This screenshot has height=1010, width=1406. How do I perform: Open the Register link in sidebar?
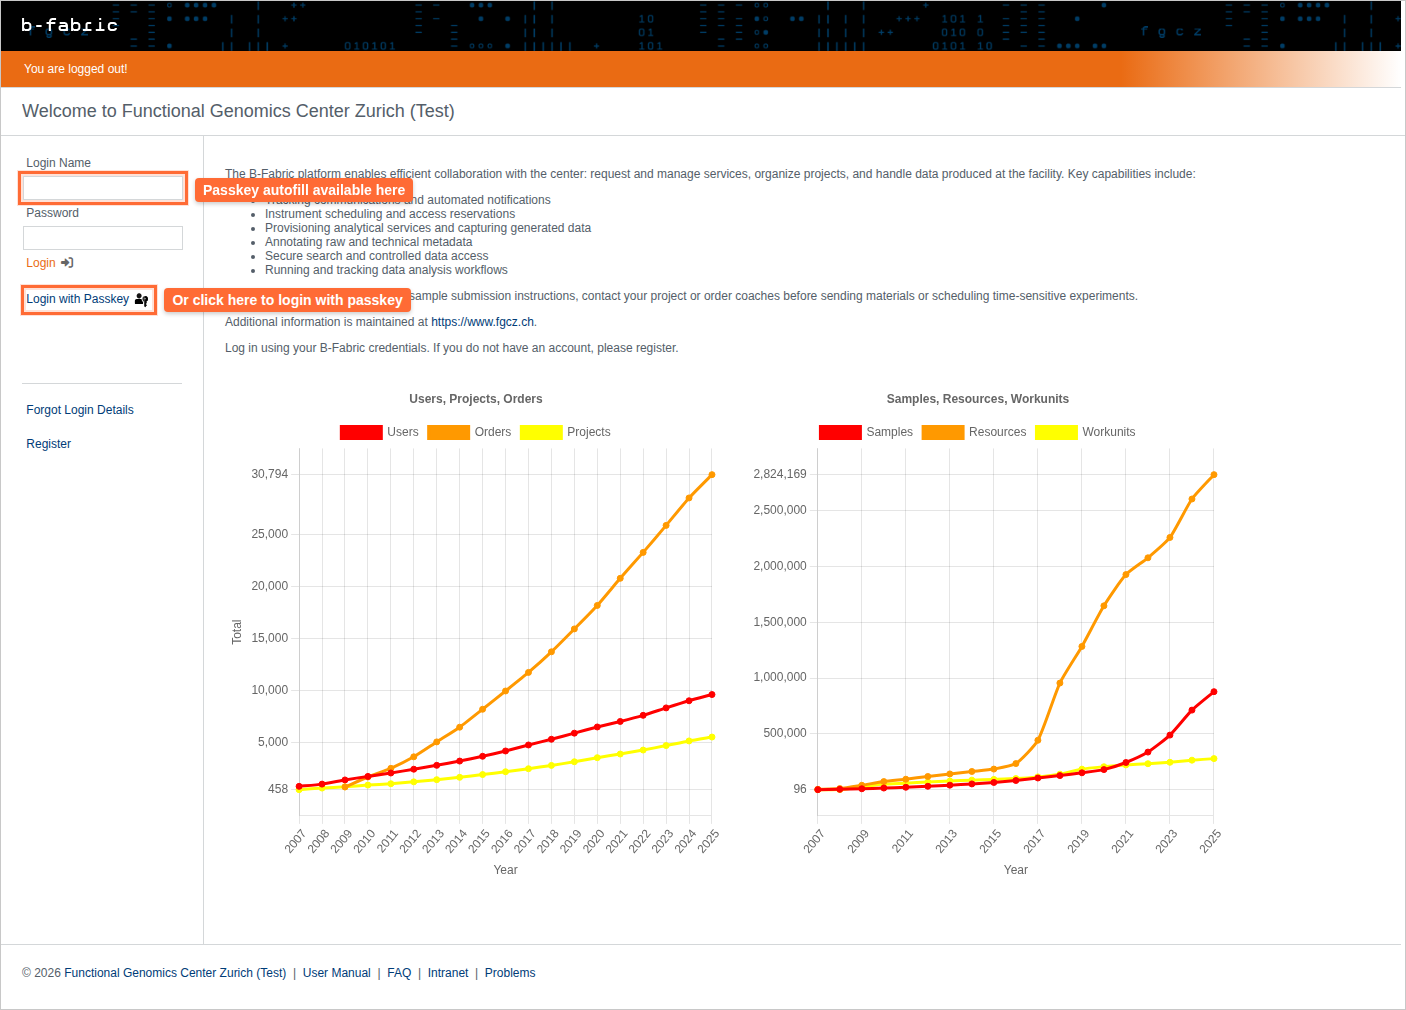[48, 444]
